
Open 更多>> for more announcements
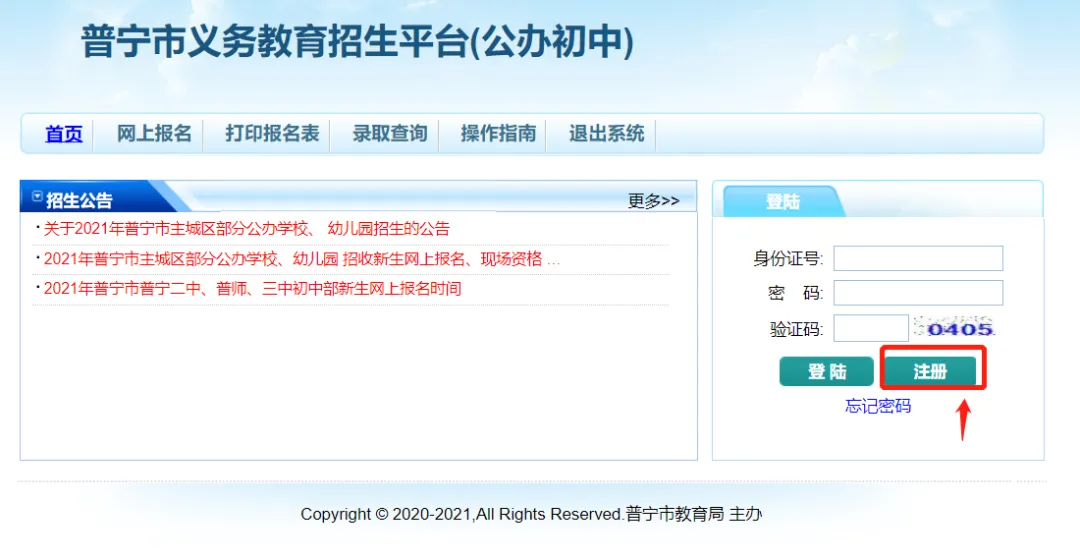click(653, 200)
